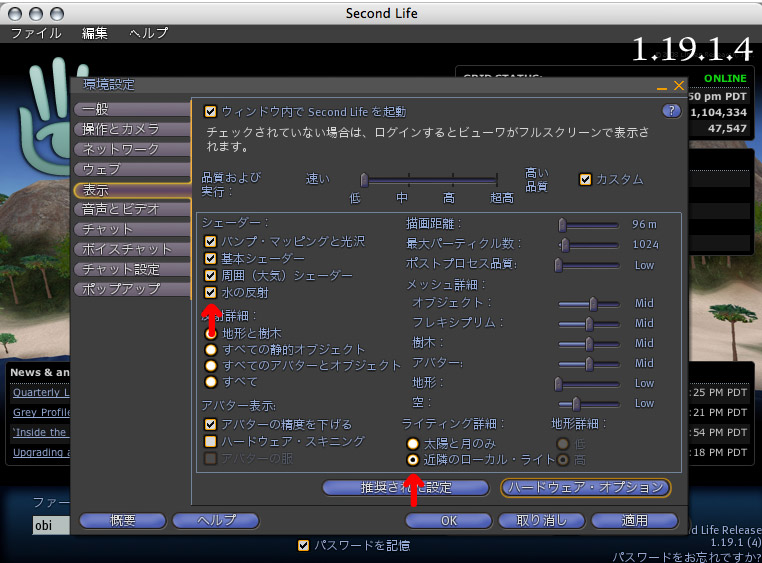The image size is (762, 563).
Task: Adjust the オブジェクト mesh detail slider
Action: click(x=589, y=304)
